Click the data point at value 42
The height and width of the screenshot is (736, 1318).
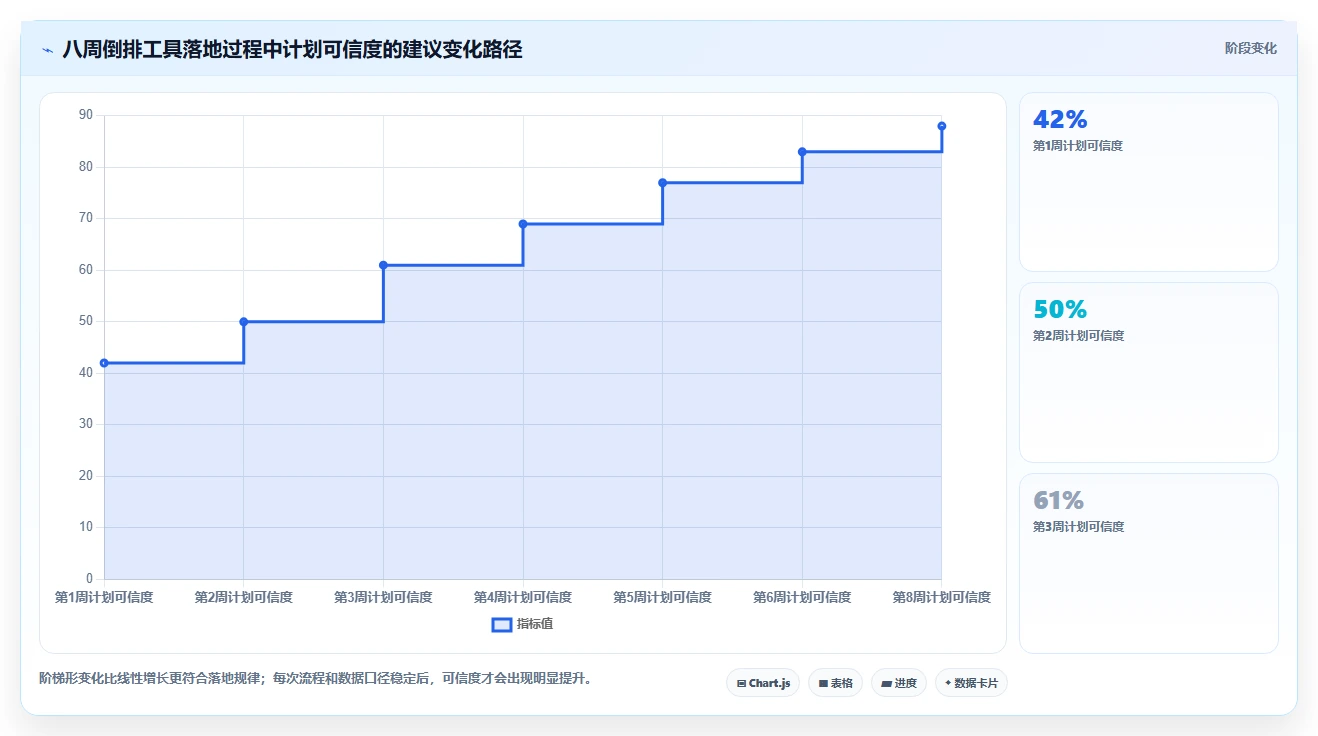[x=104, y=363]
